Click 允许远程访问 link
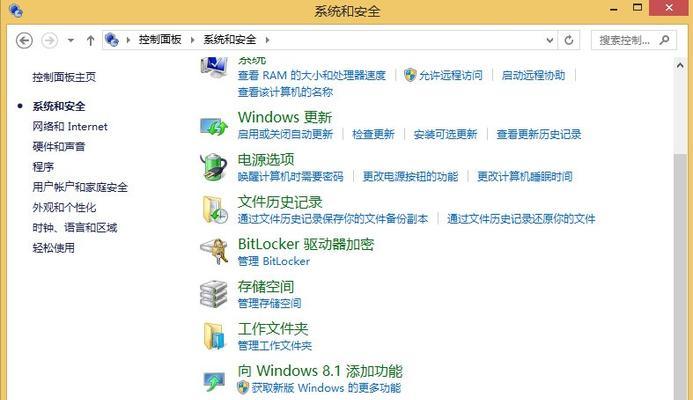The height and width of the screenshot is (400, 693). (451, 76)
